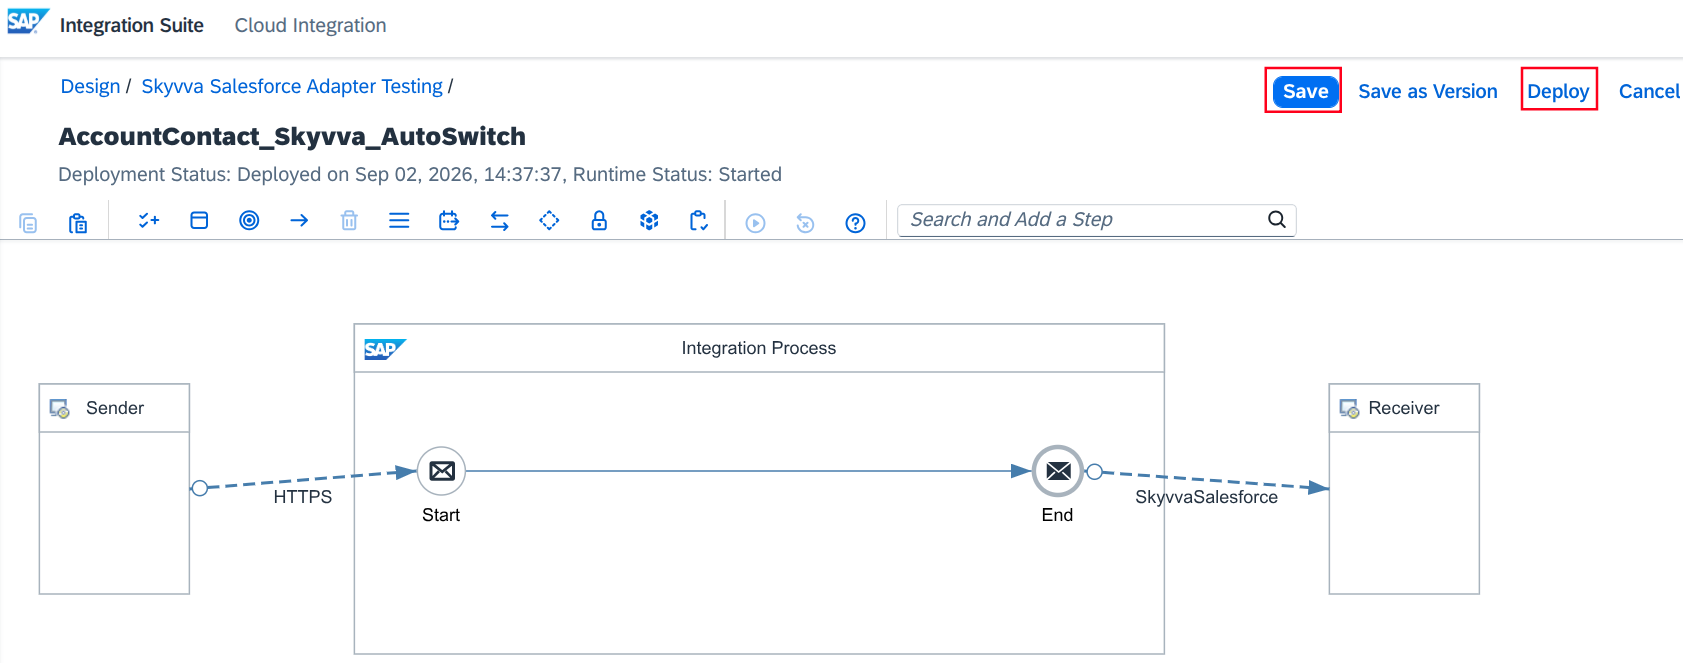
Task: Open the Design breadcrumb link
Action: coord(90,86)
